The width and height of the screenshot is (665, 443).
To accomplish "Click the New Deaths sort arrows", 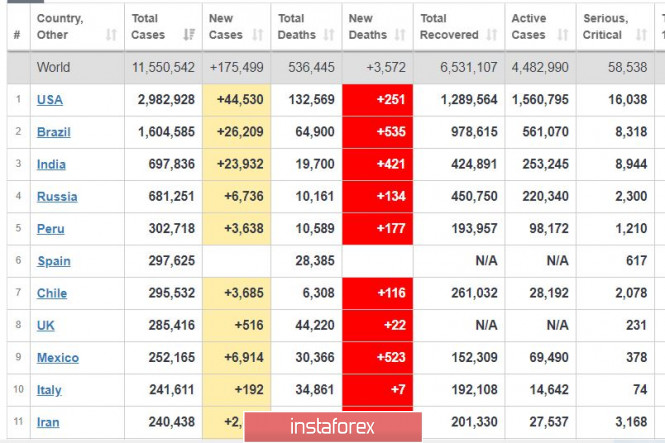I will (x=398, y=35).
